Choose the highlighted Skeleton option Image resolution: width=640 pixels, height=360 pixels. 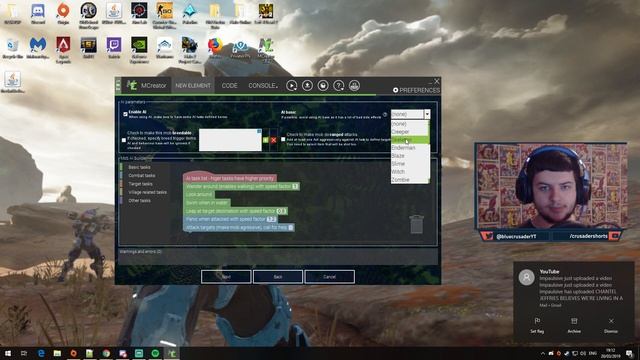click(410, 140)
